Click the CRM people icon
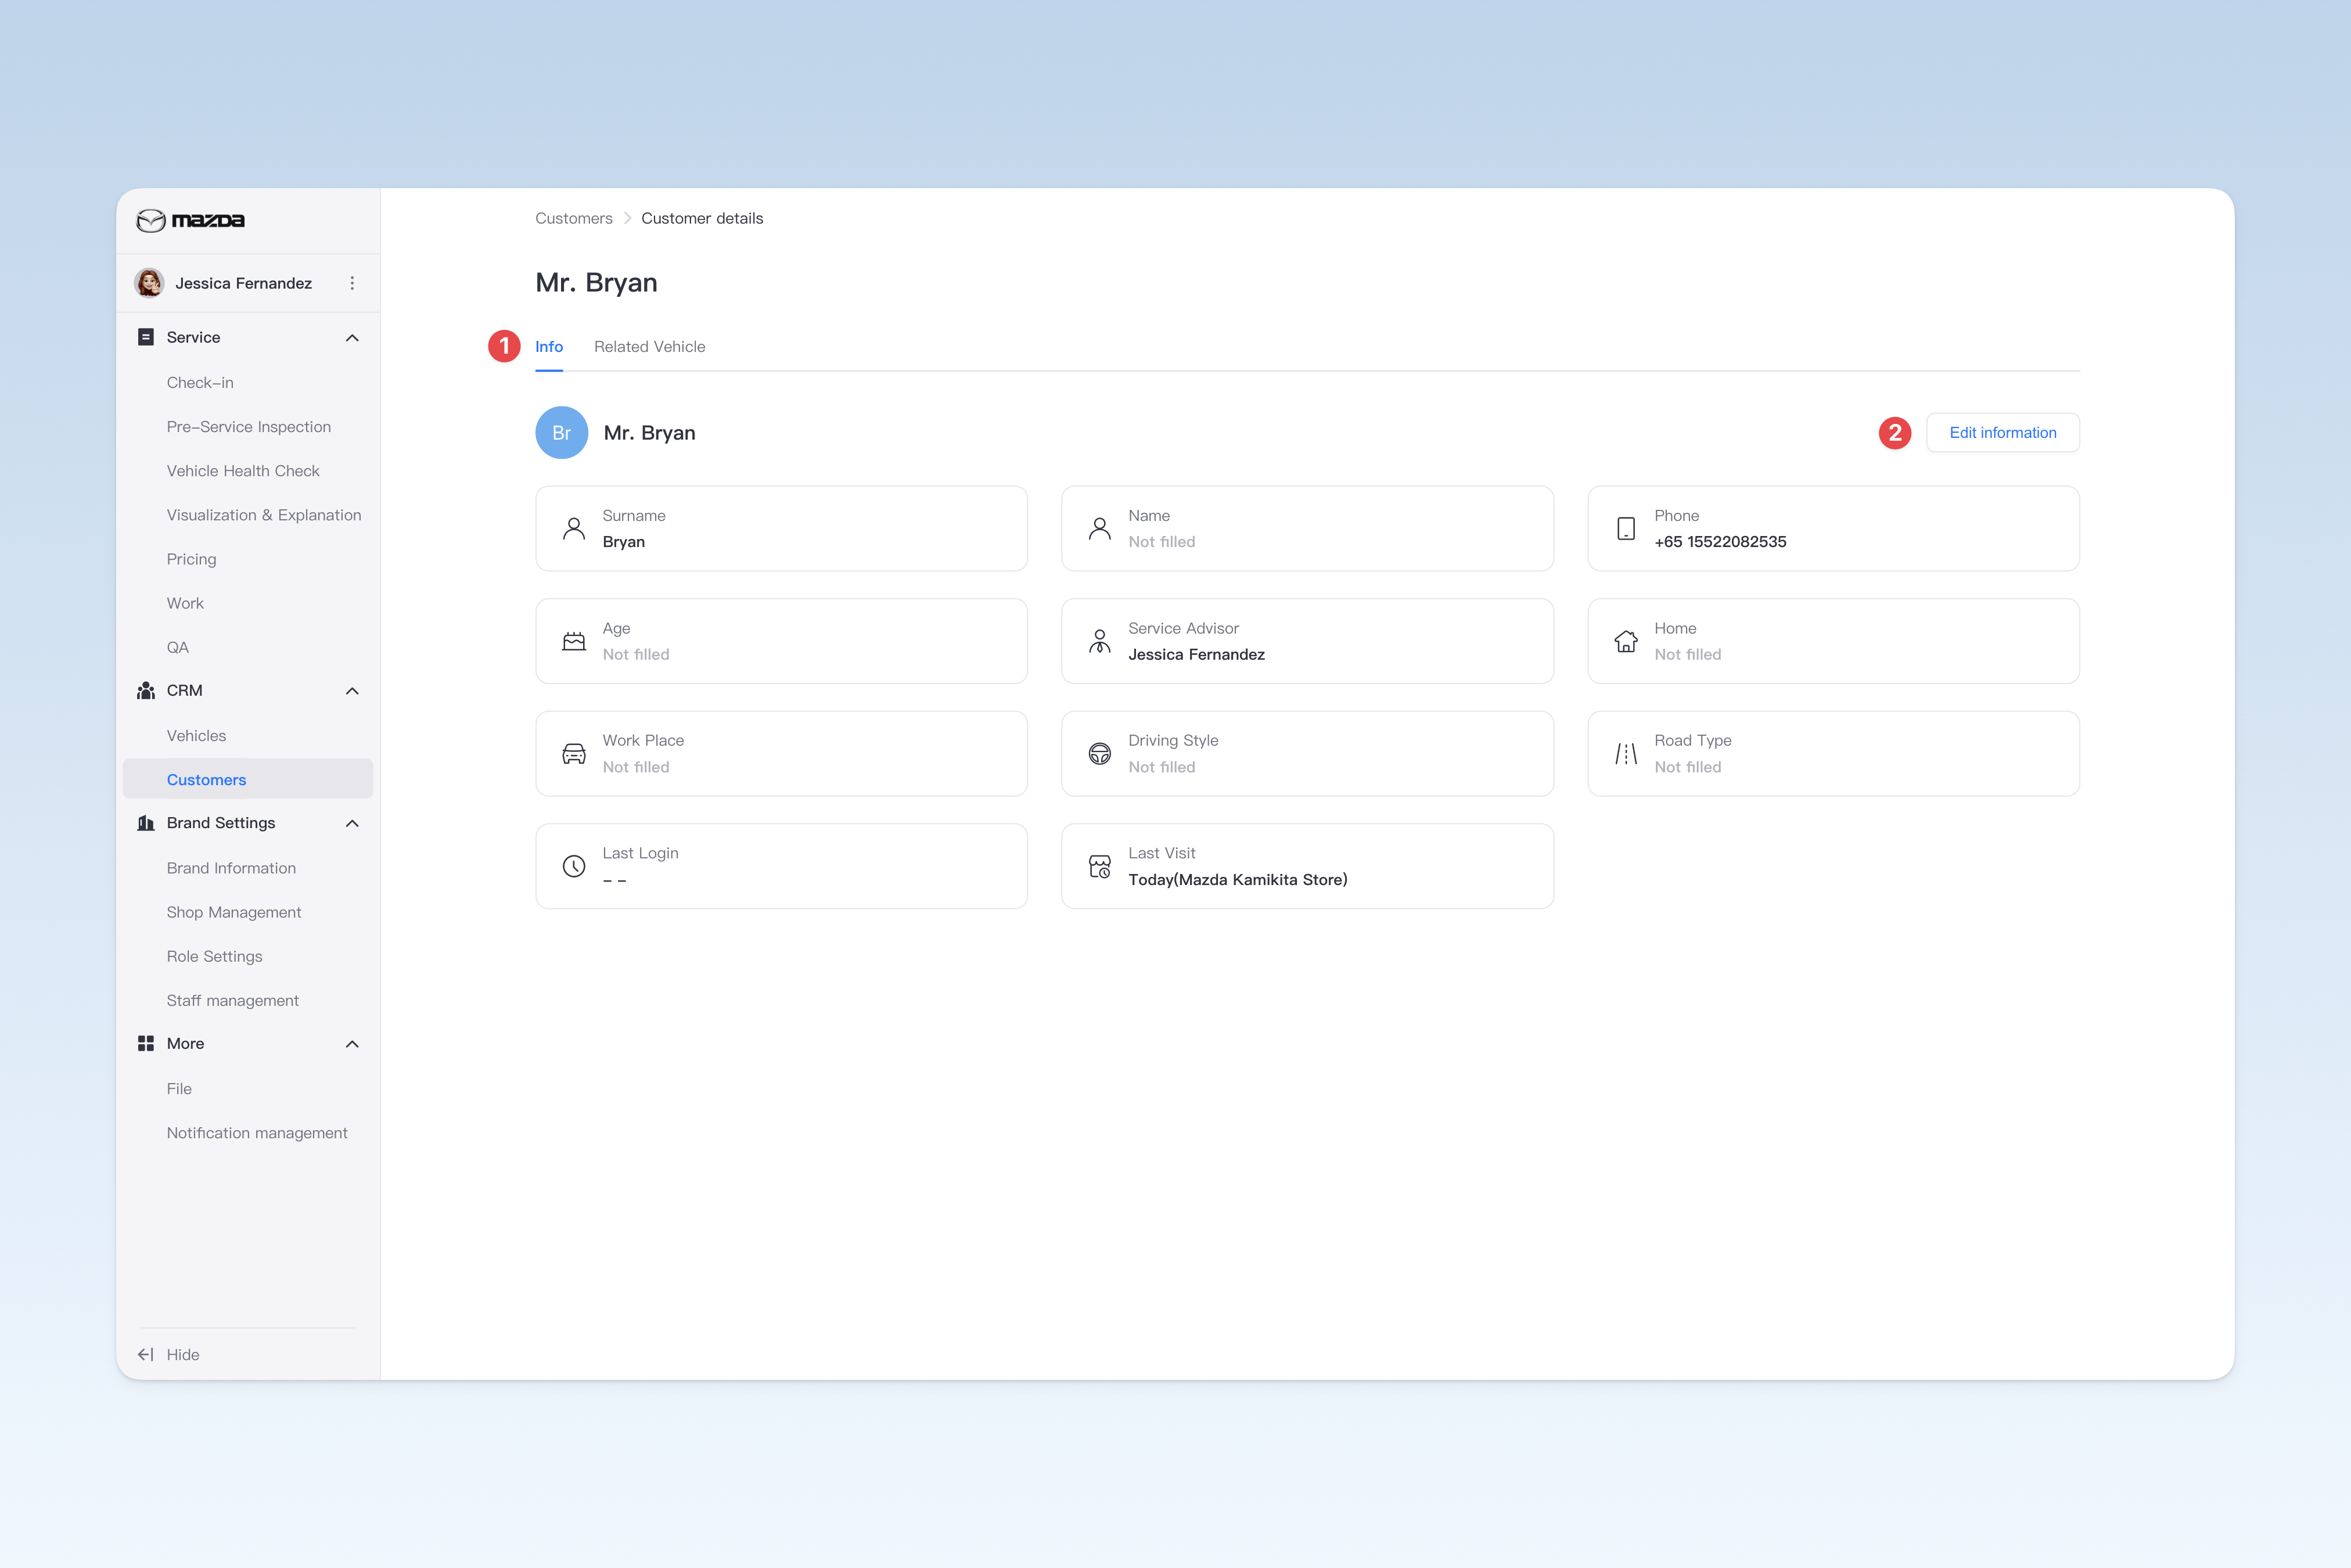Screen dimensions: 2351x1568 (x=146, y=690)
